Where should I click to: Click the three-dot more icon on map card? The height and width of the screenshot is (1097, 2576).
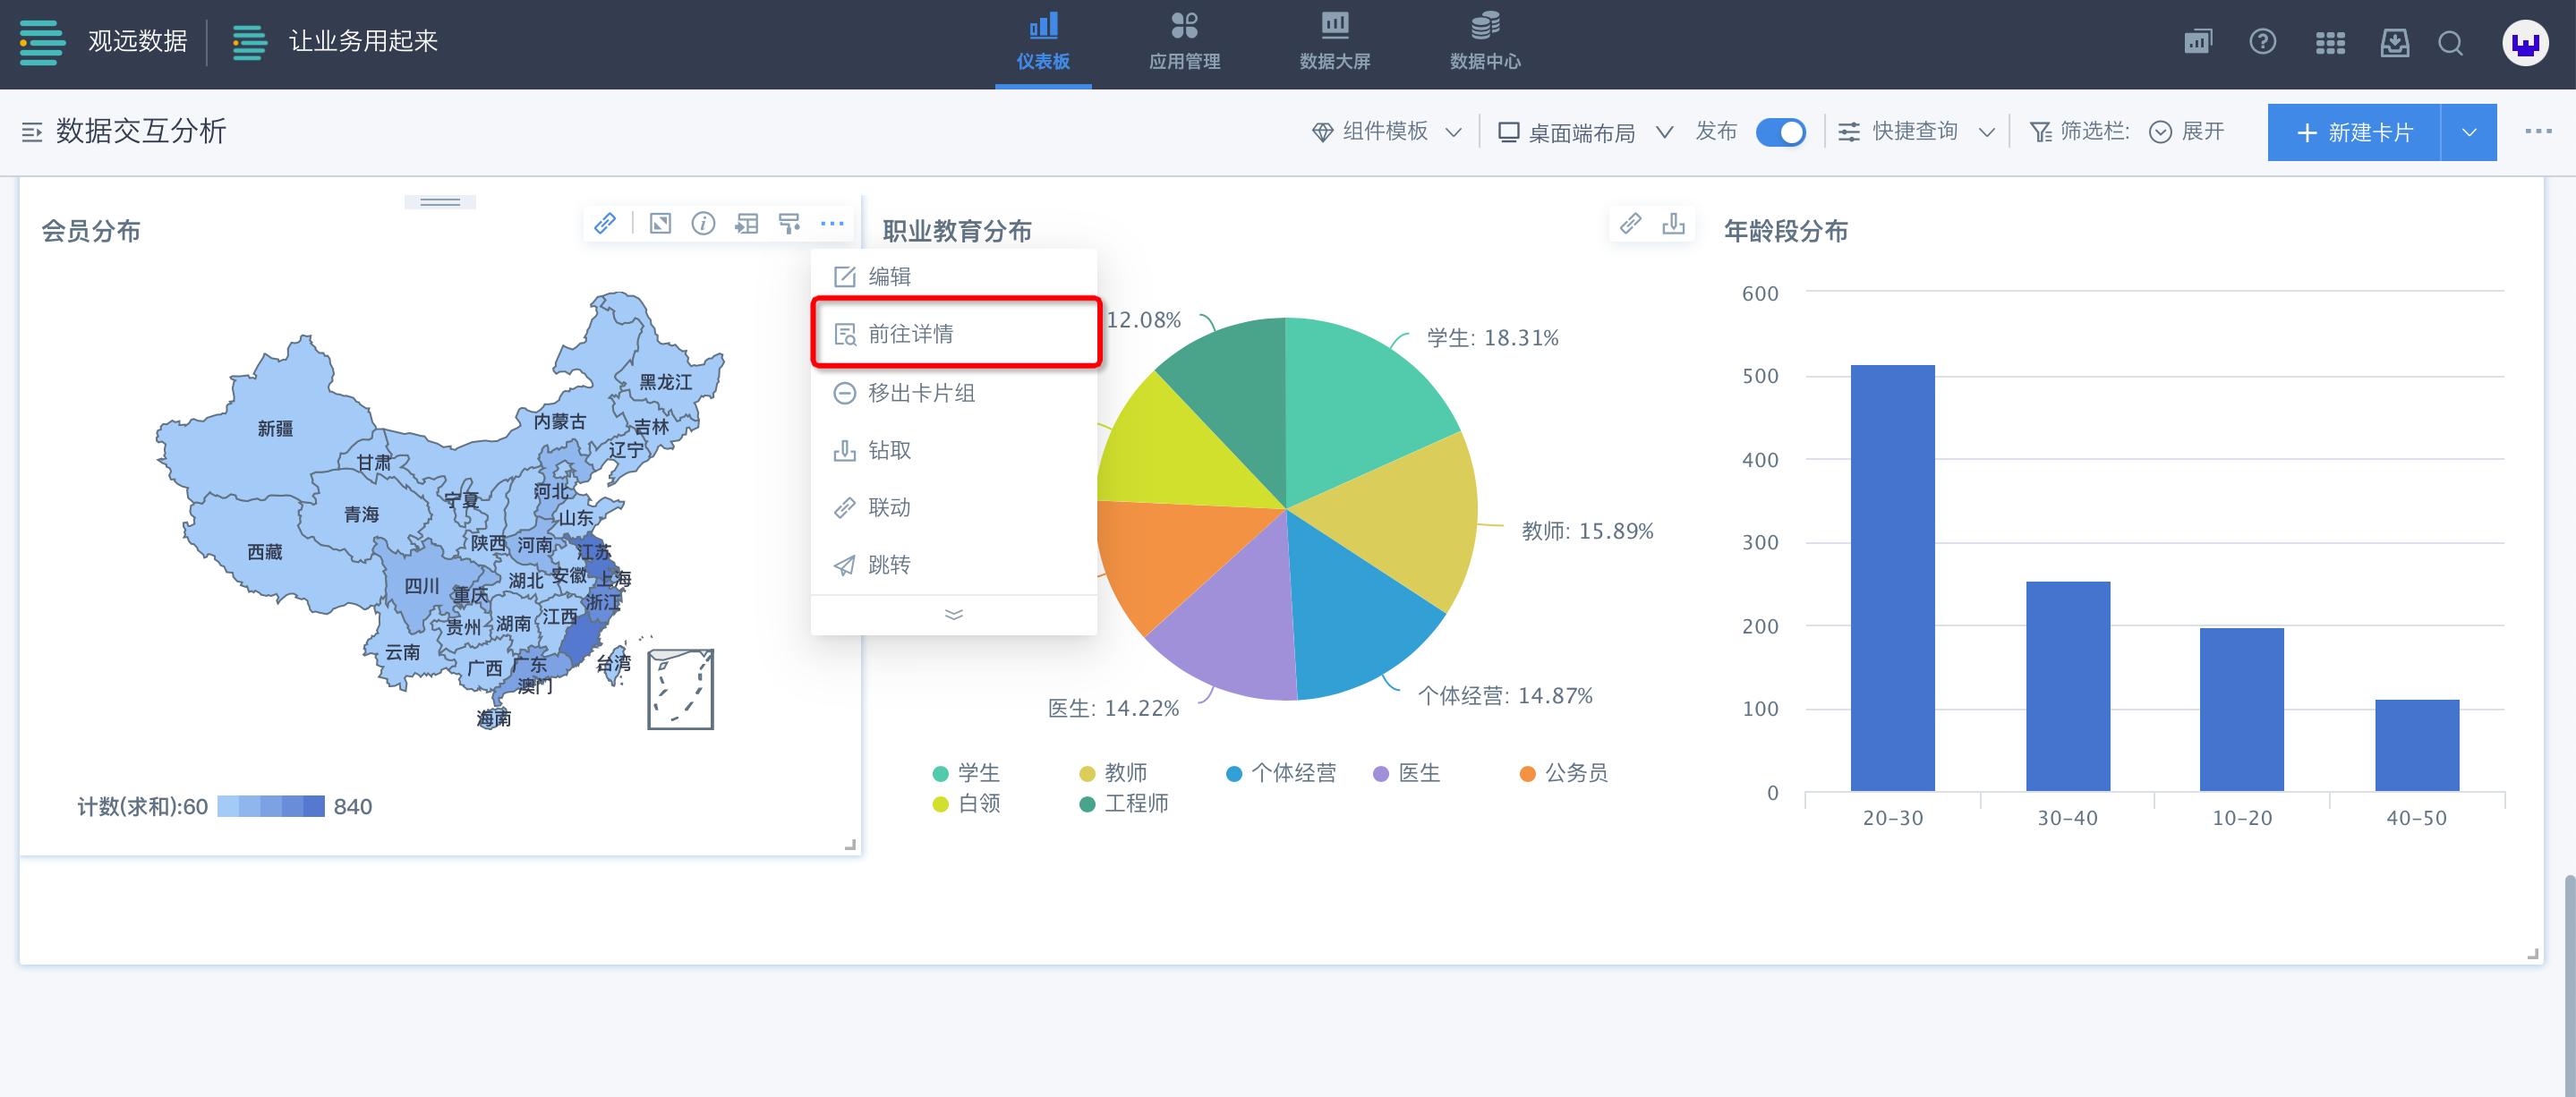832,223
